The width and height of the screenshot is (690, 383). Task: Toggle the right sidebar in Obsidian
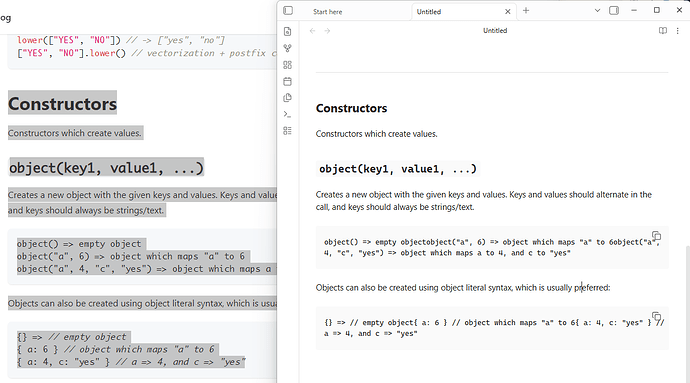click(x=614, y=11)
